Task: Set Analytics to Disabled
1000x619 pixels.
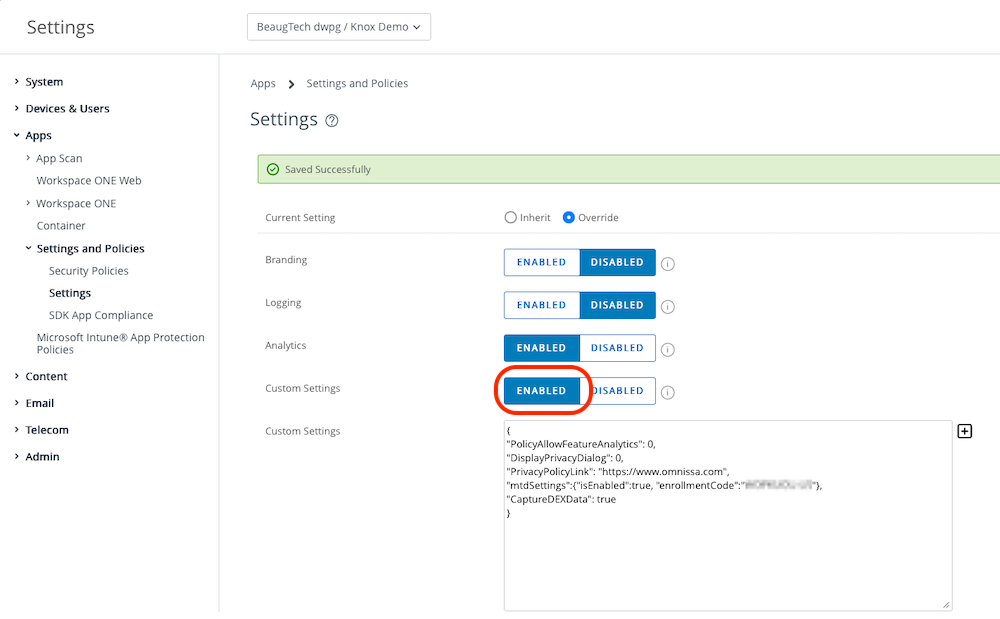Action: (617, 348)
